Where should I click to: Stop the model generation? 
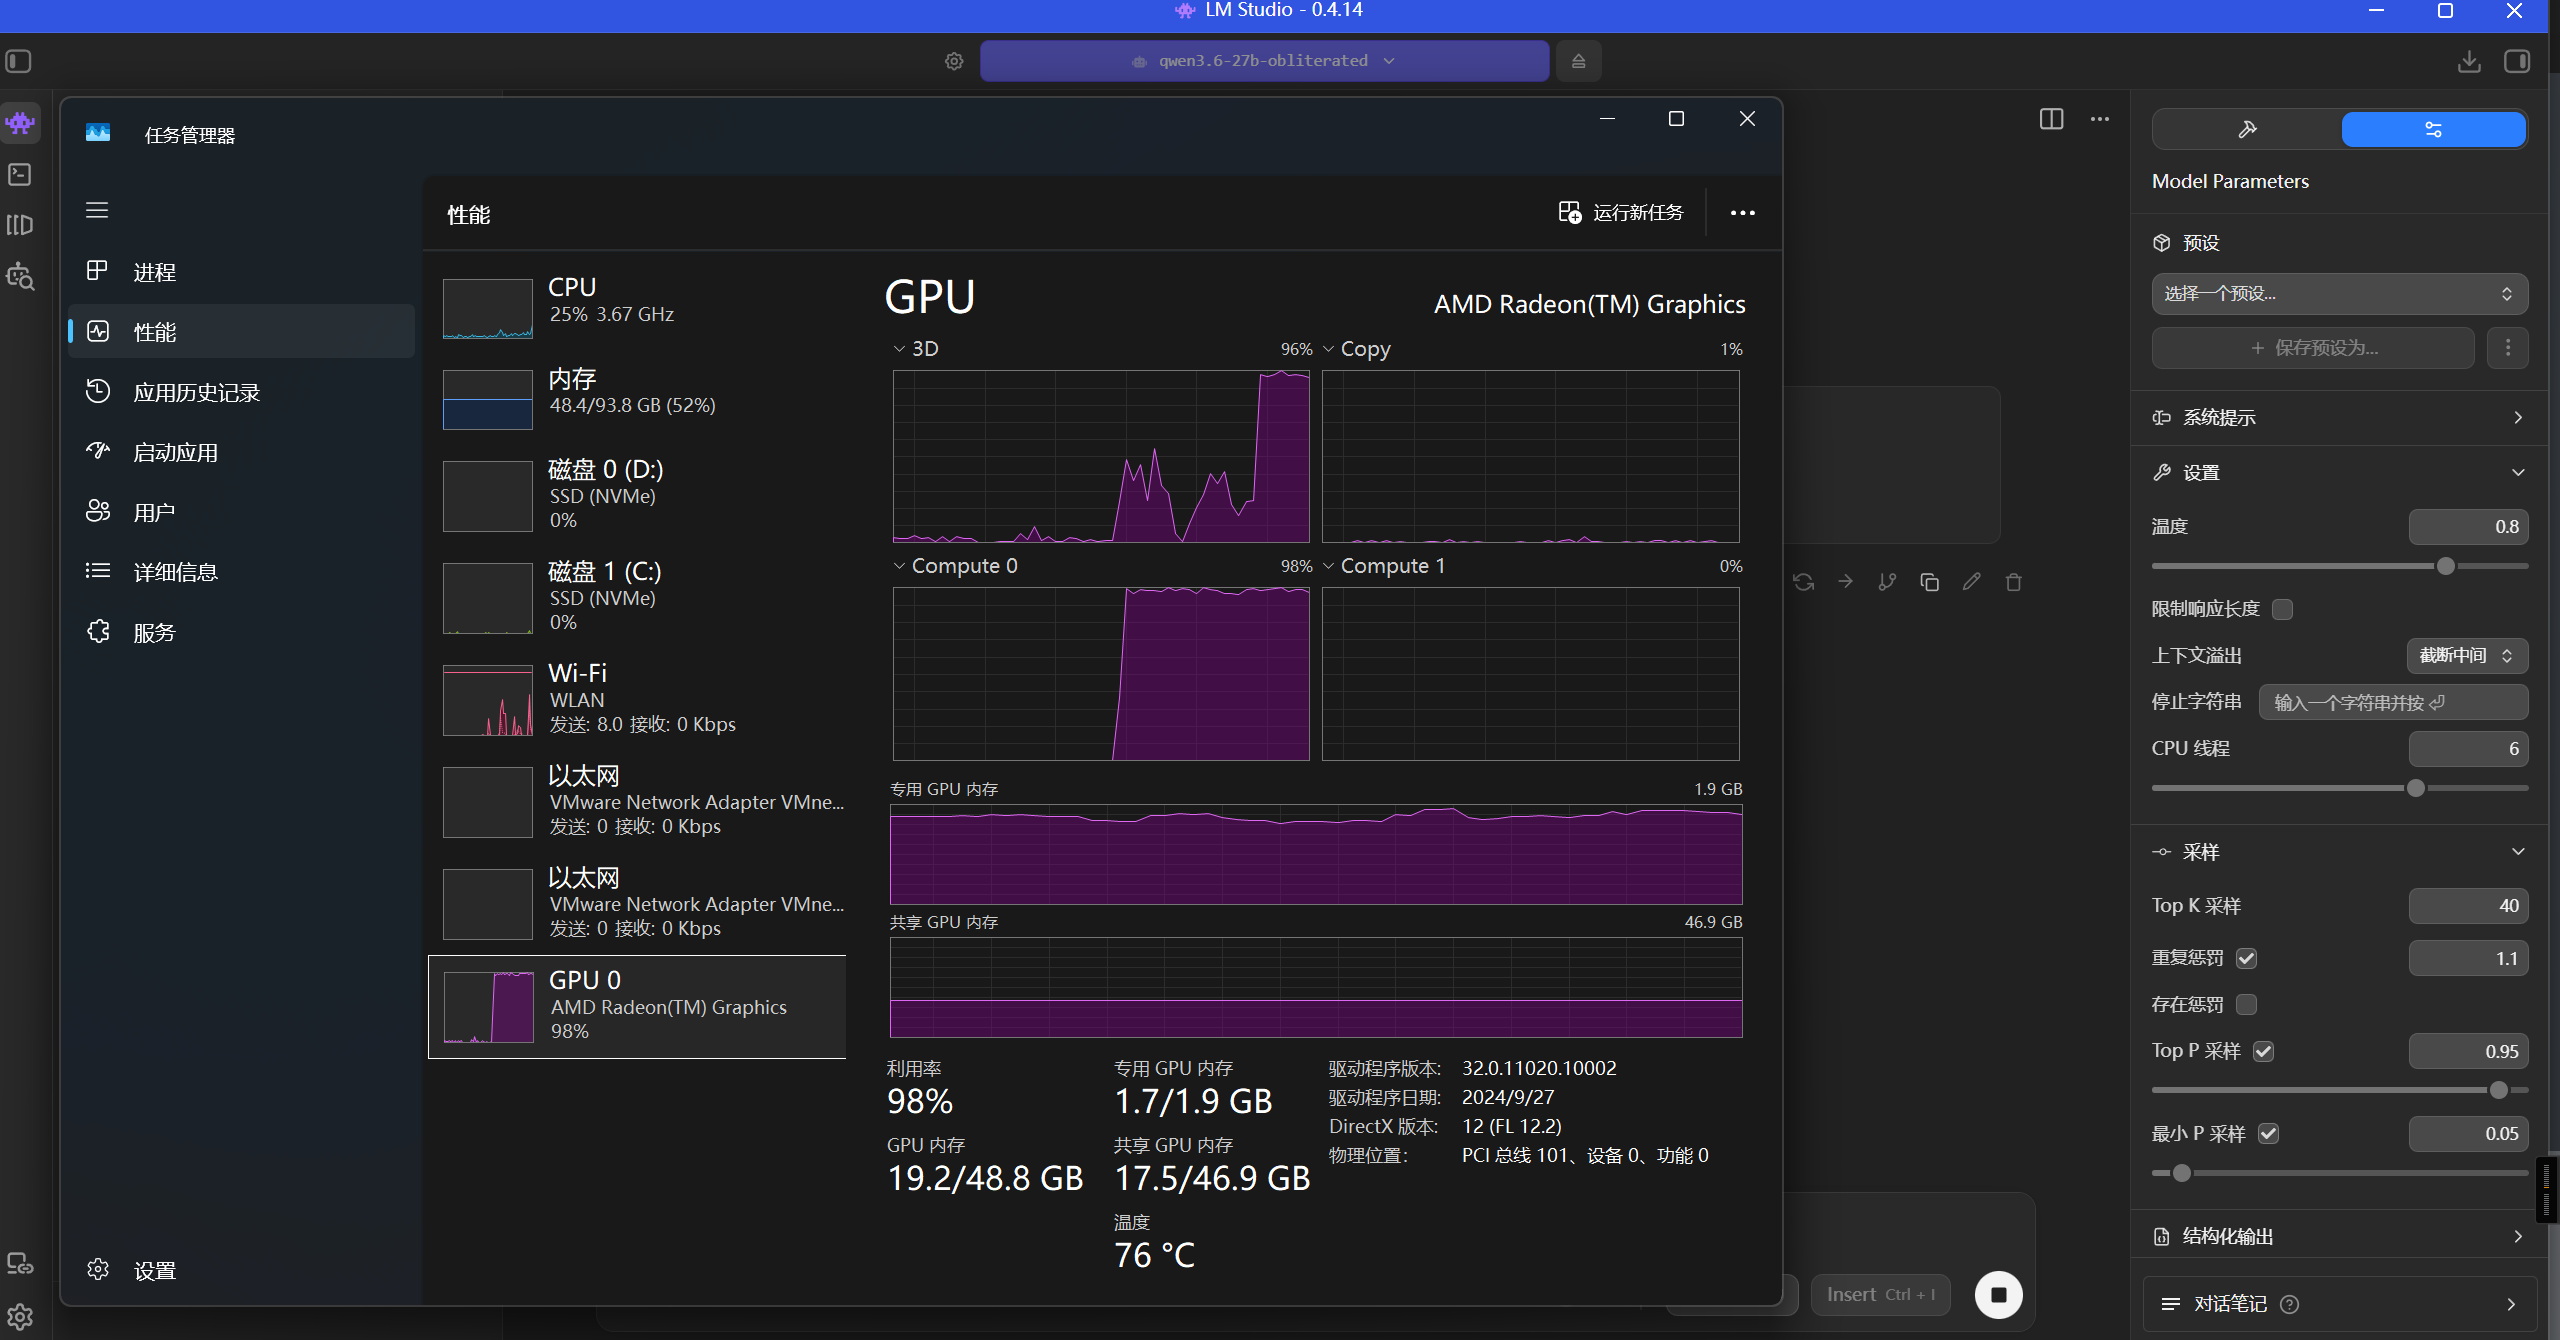coord(1998,1295)
